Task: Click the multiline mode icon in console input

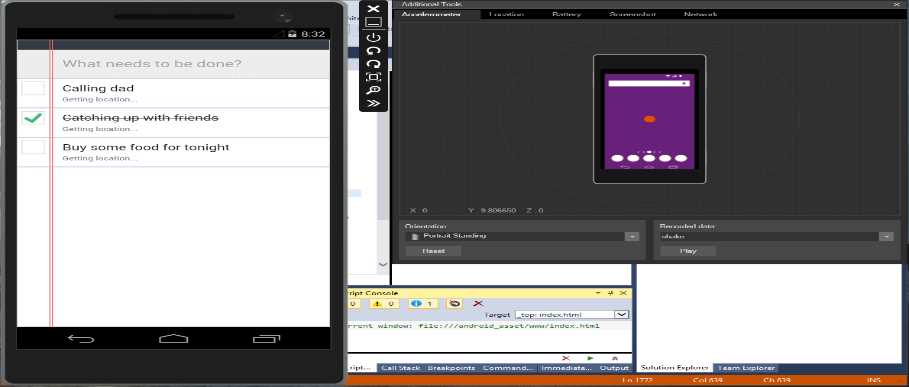Action: point(615,359)
